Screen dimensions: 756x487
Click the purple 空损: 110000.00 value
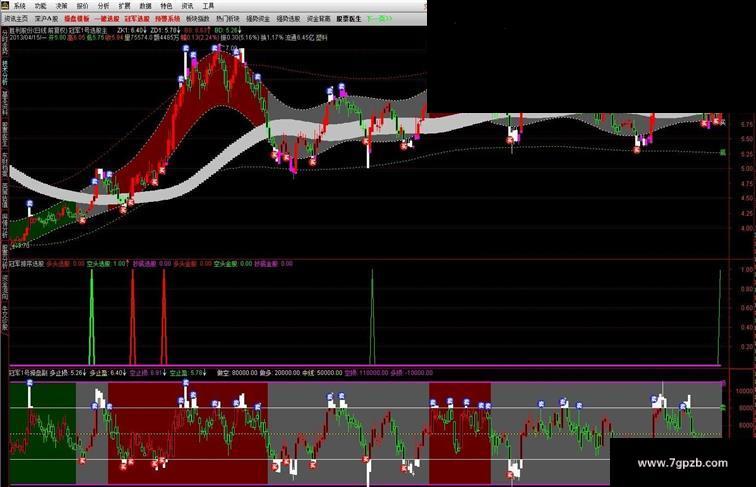[x=367, y=373]
